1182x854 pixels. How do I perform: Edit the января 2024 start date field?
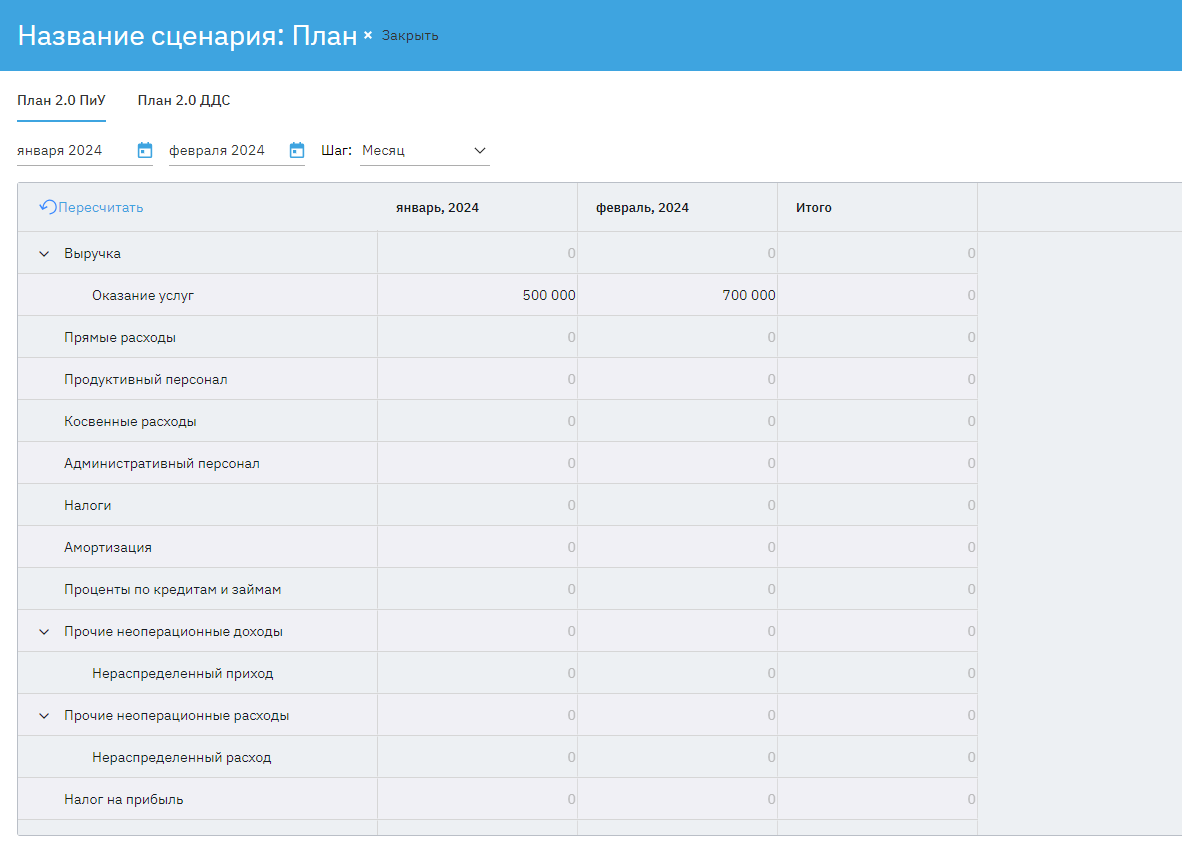pos(70,150)
